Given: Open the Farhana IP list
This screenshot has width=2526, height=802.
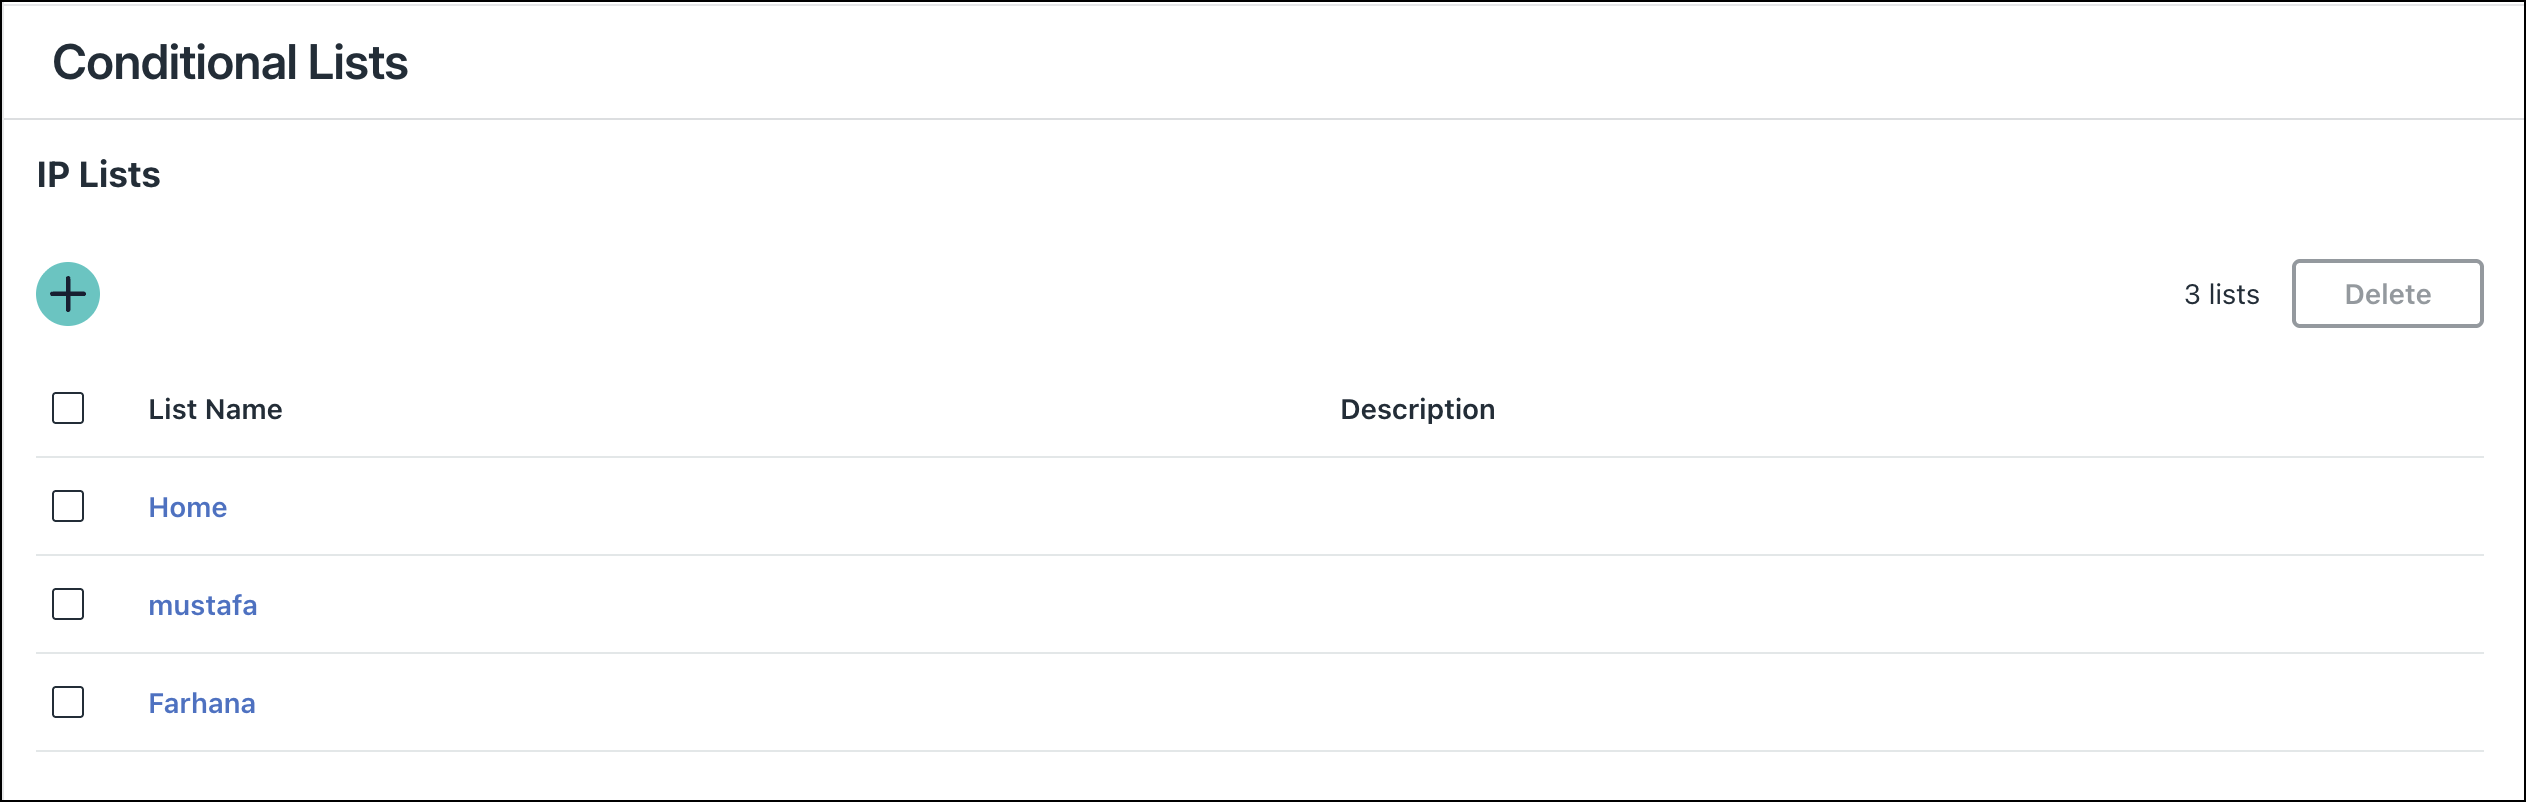Looking at the screenshot, I should pos(202,703).
